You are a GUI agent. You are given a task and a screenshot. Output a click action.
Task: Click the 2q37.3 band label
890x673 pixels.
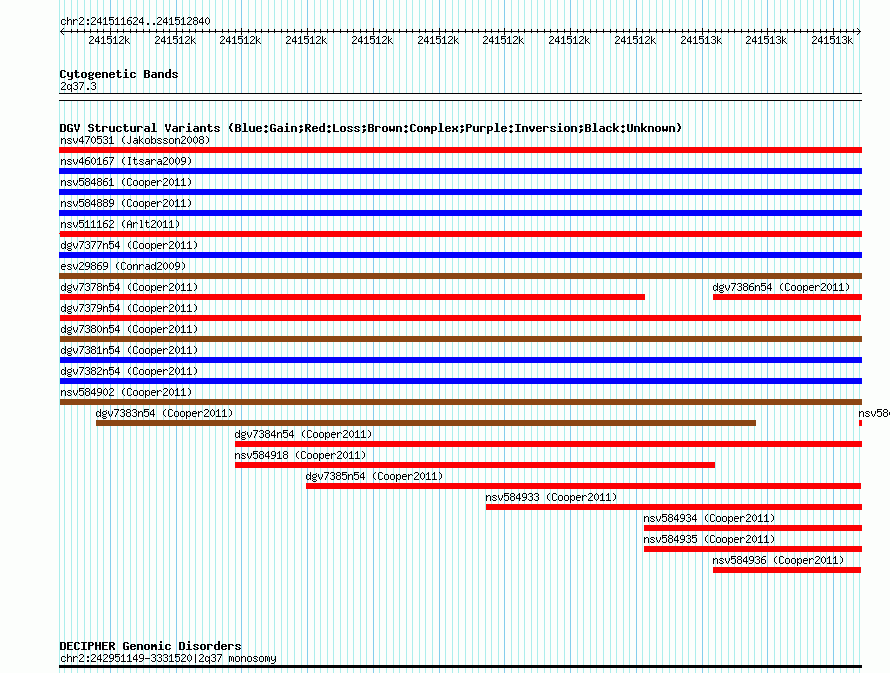78,86
